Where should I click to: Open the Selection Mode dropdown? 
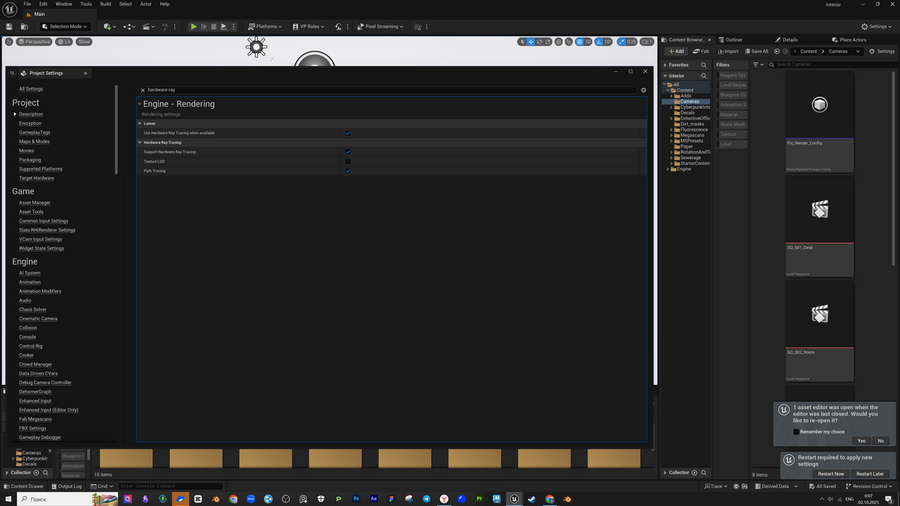[65, 26]
